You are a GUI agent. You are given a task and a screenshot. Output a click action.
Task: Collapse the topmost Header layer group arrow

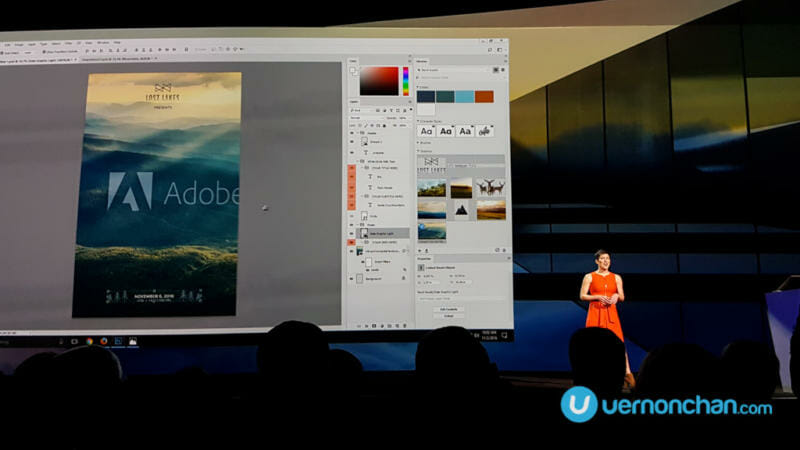358,133
